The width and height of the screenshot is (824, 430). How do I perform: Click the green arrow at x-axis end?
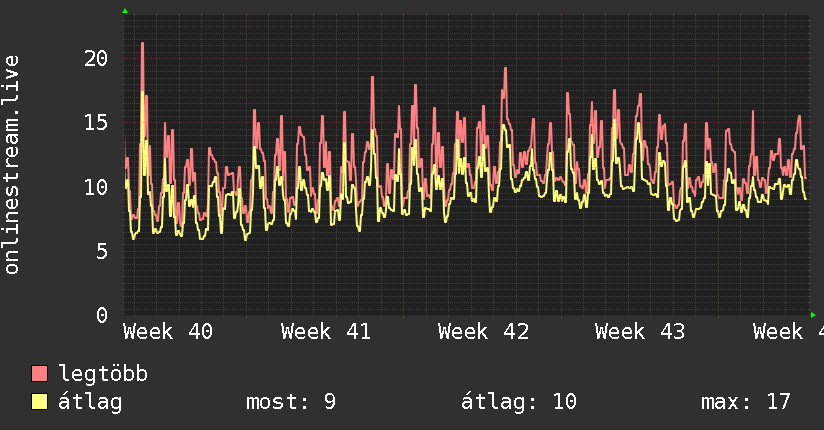click(813, 315)
